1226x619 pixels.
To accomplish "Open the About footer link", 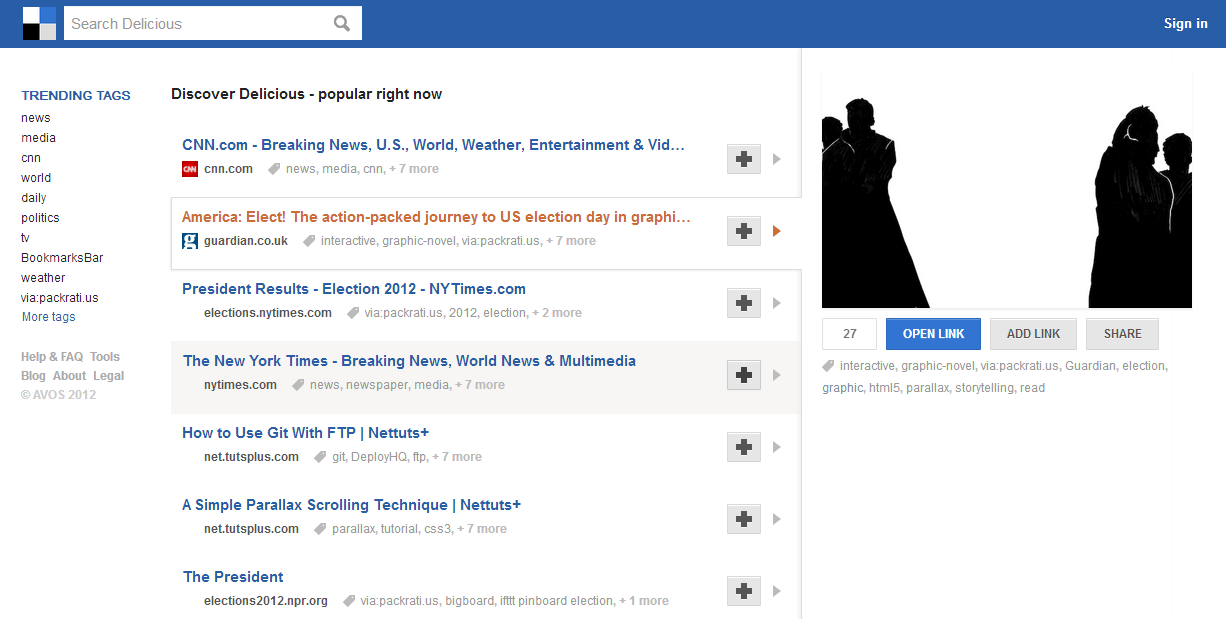I will point(70,376).
